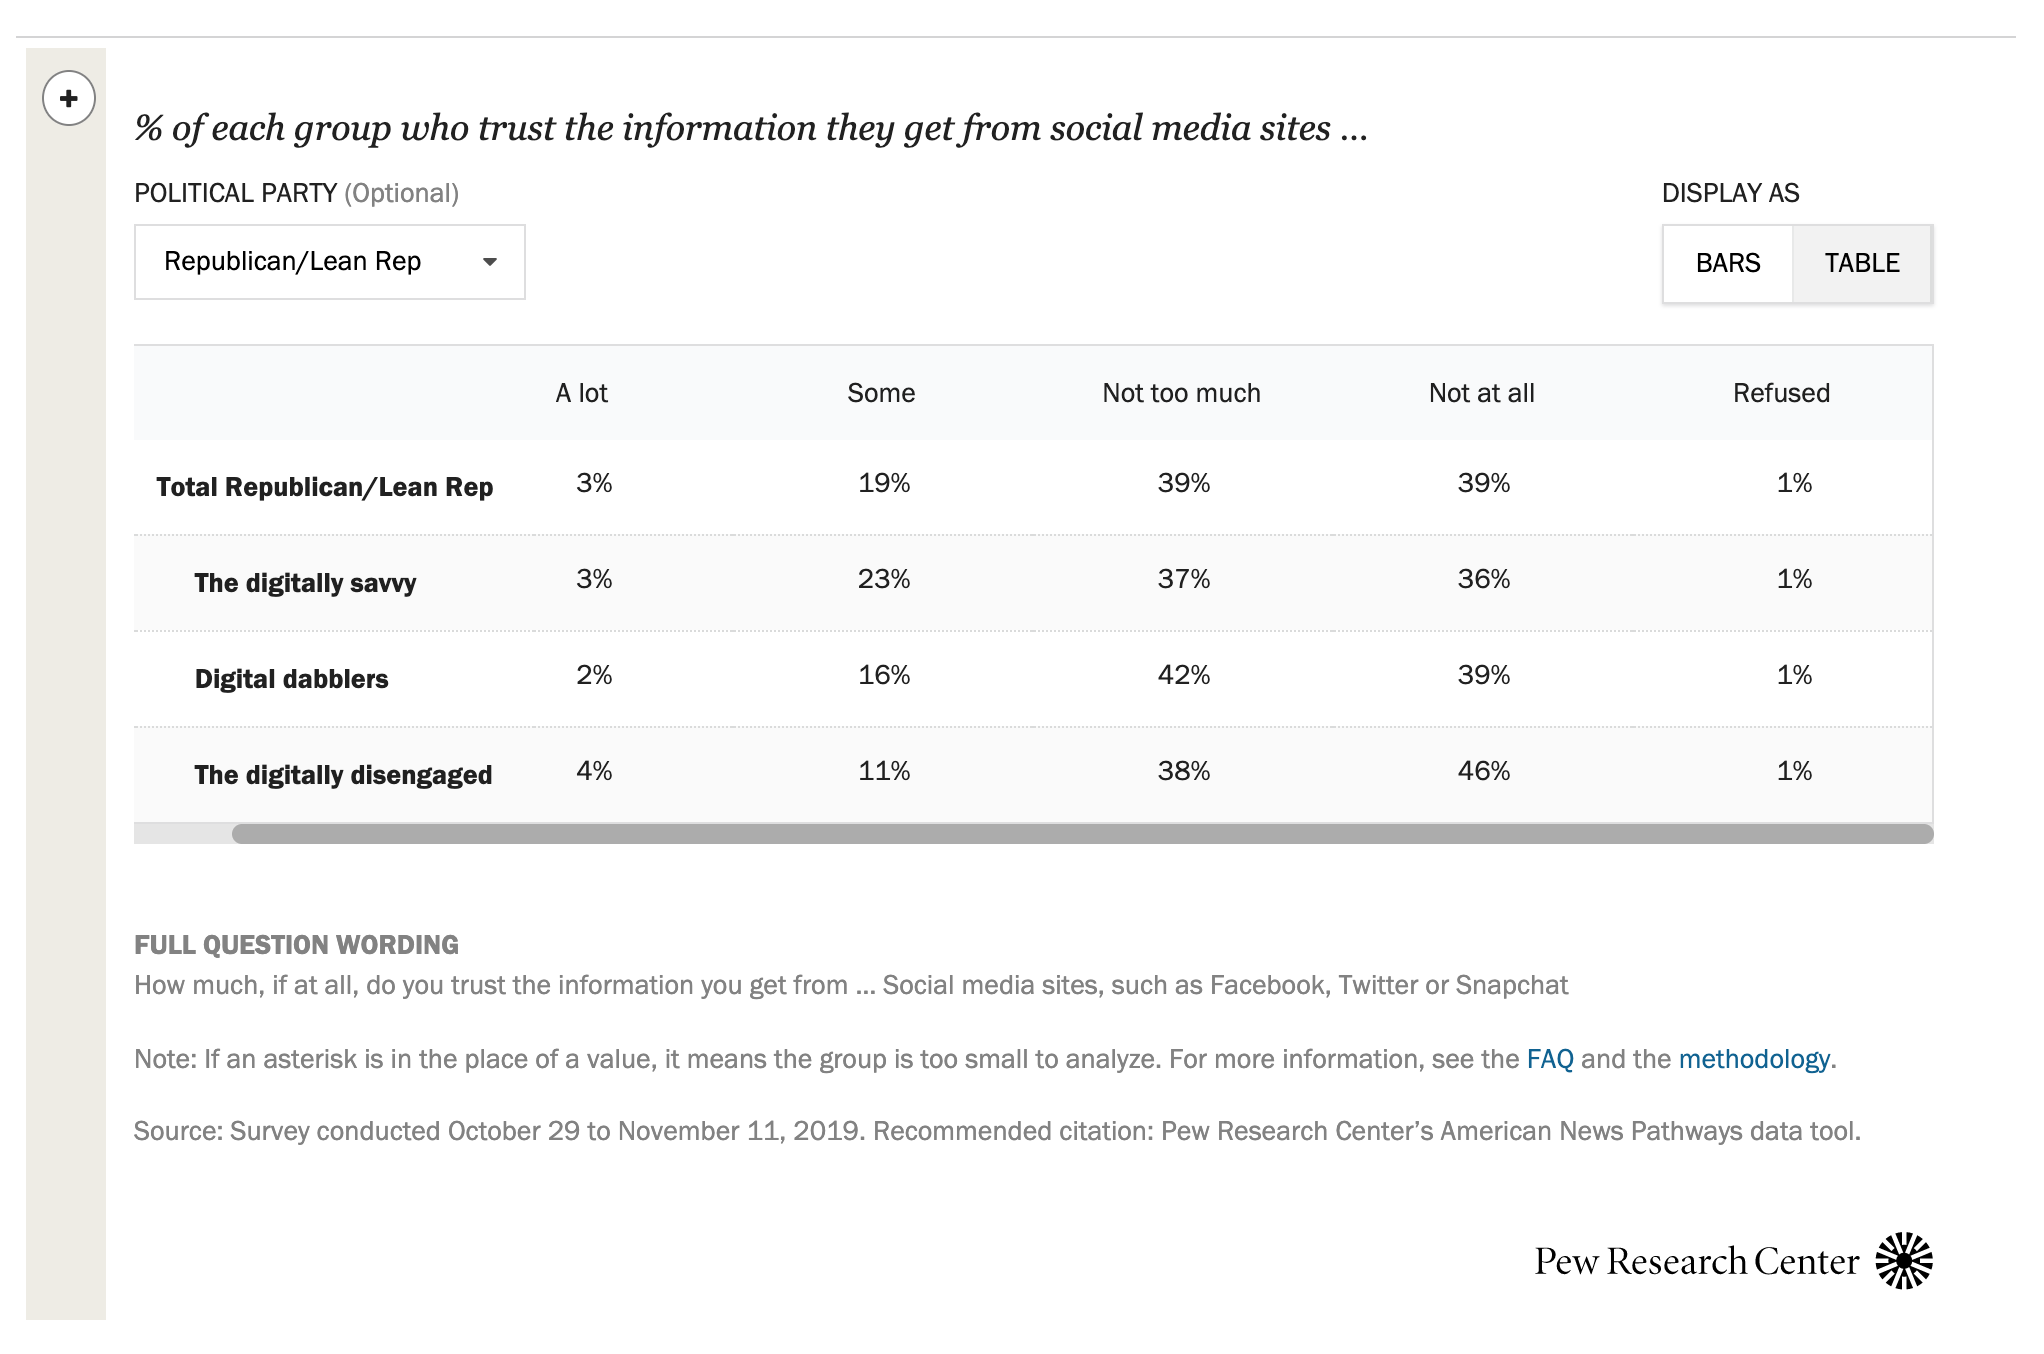
Task: Switch display to Bars view
Action: pyautogui.click(x=1727, y=263)
